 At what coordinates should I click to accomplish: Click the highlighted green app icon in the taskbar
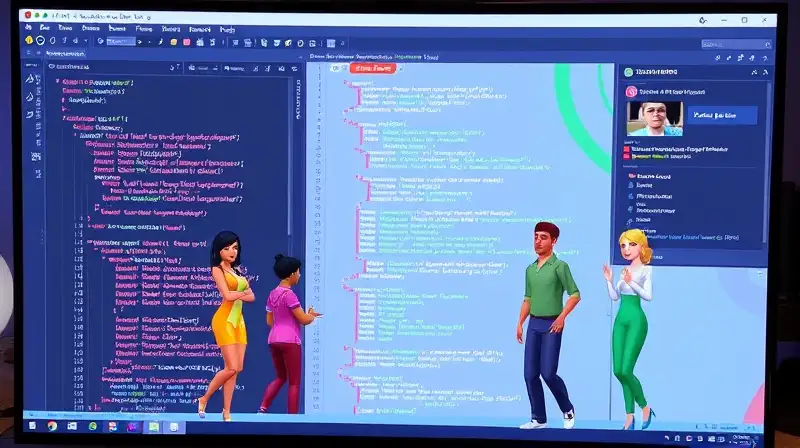point(154,427)
